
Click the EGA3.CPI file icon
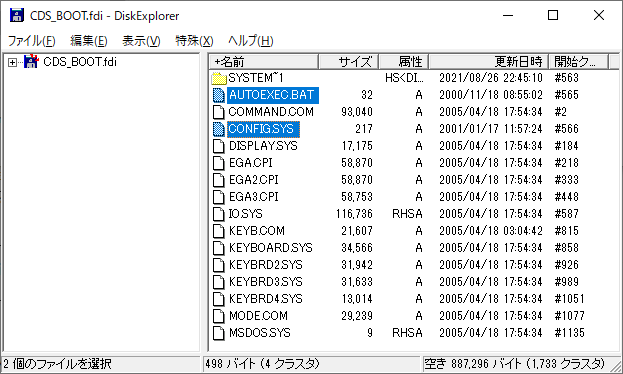click(219, 197)
